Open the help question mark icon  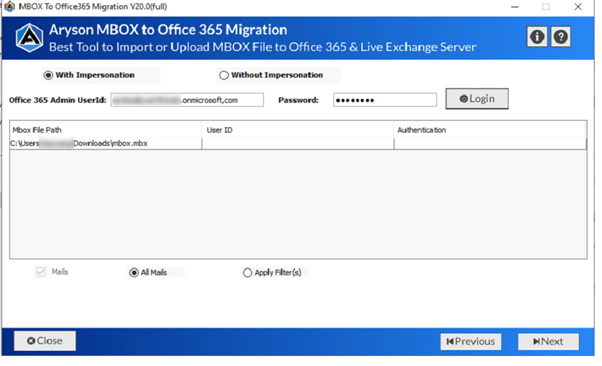pos(561,37)
